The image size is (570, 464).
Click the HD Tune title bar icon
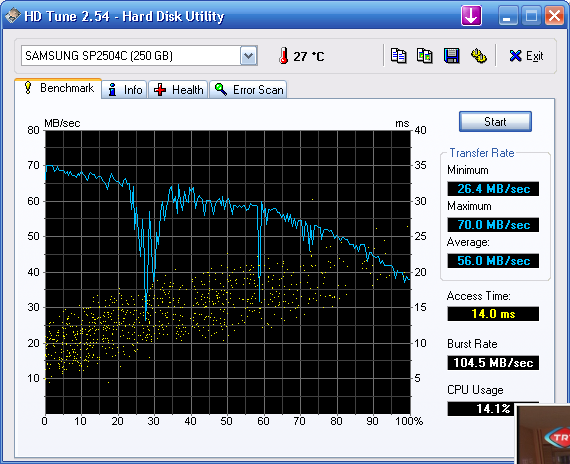(x=13, y=15)
